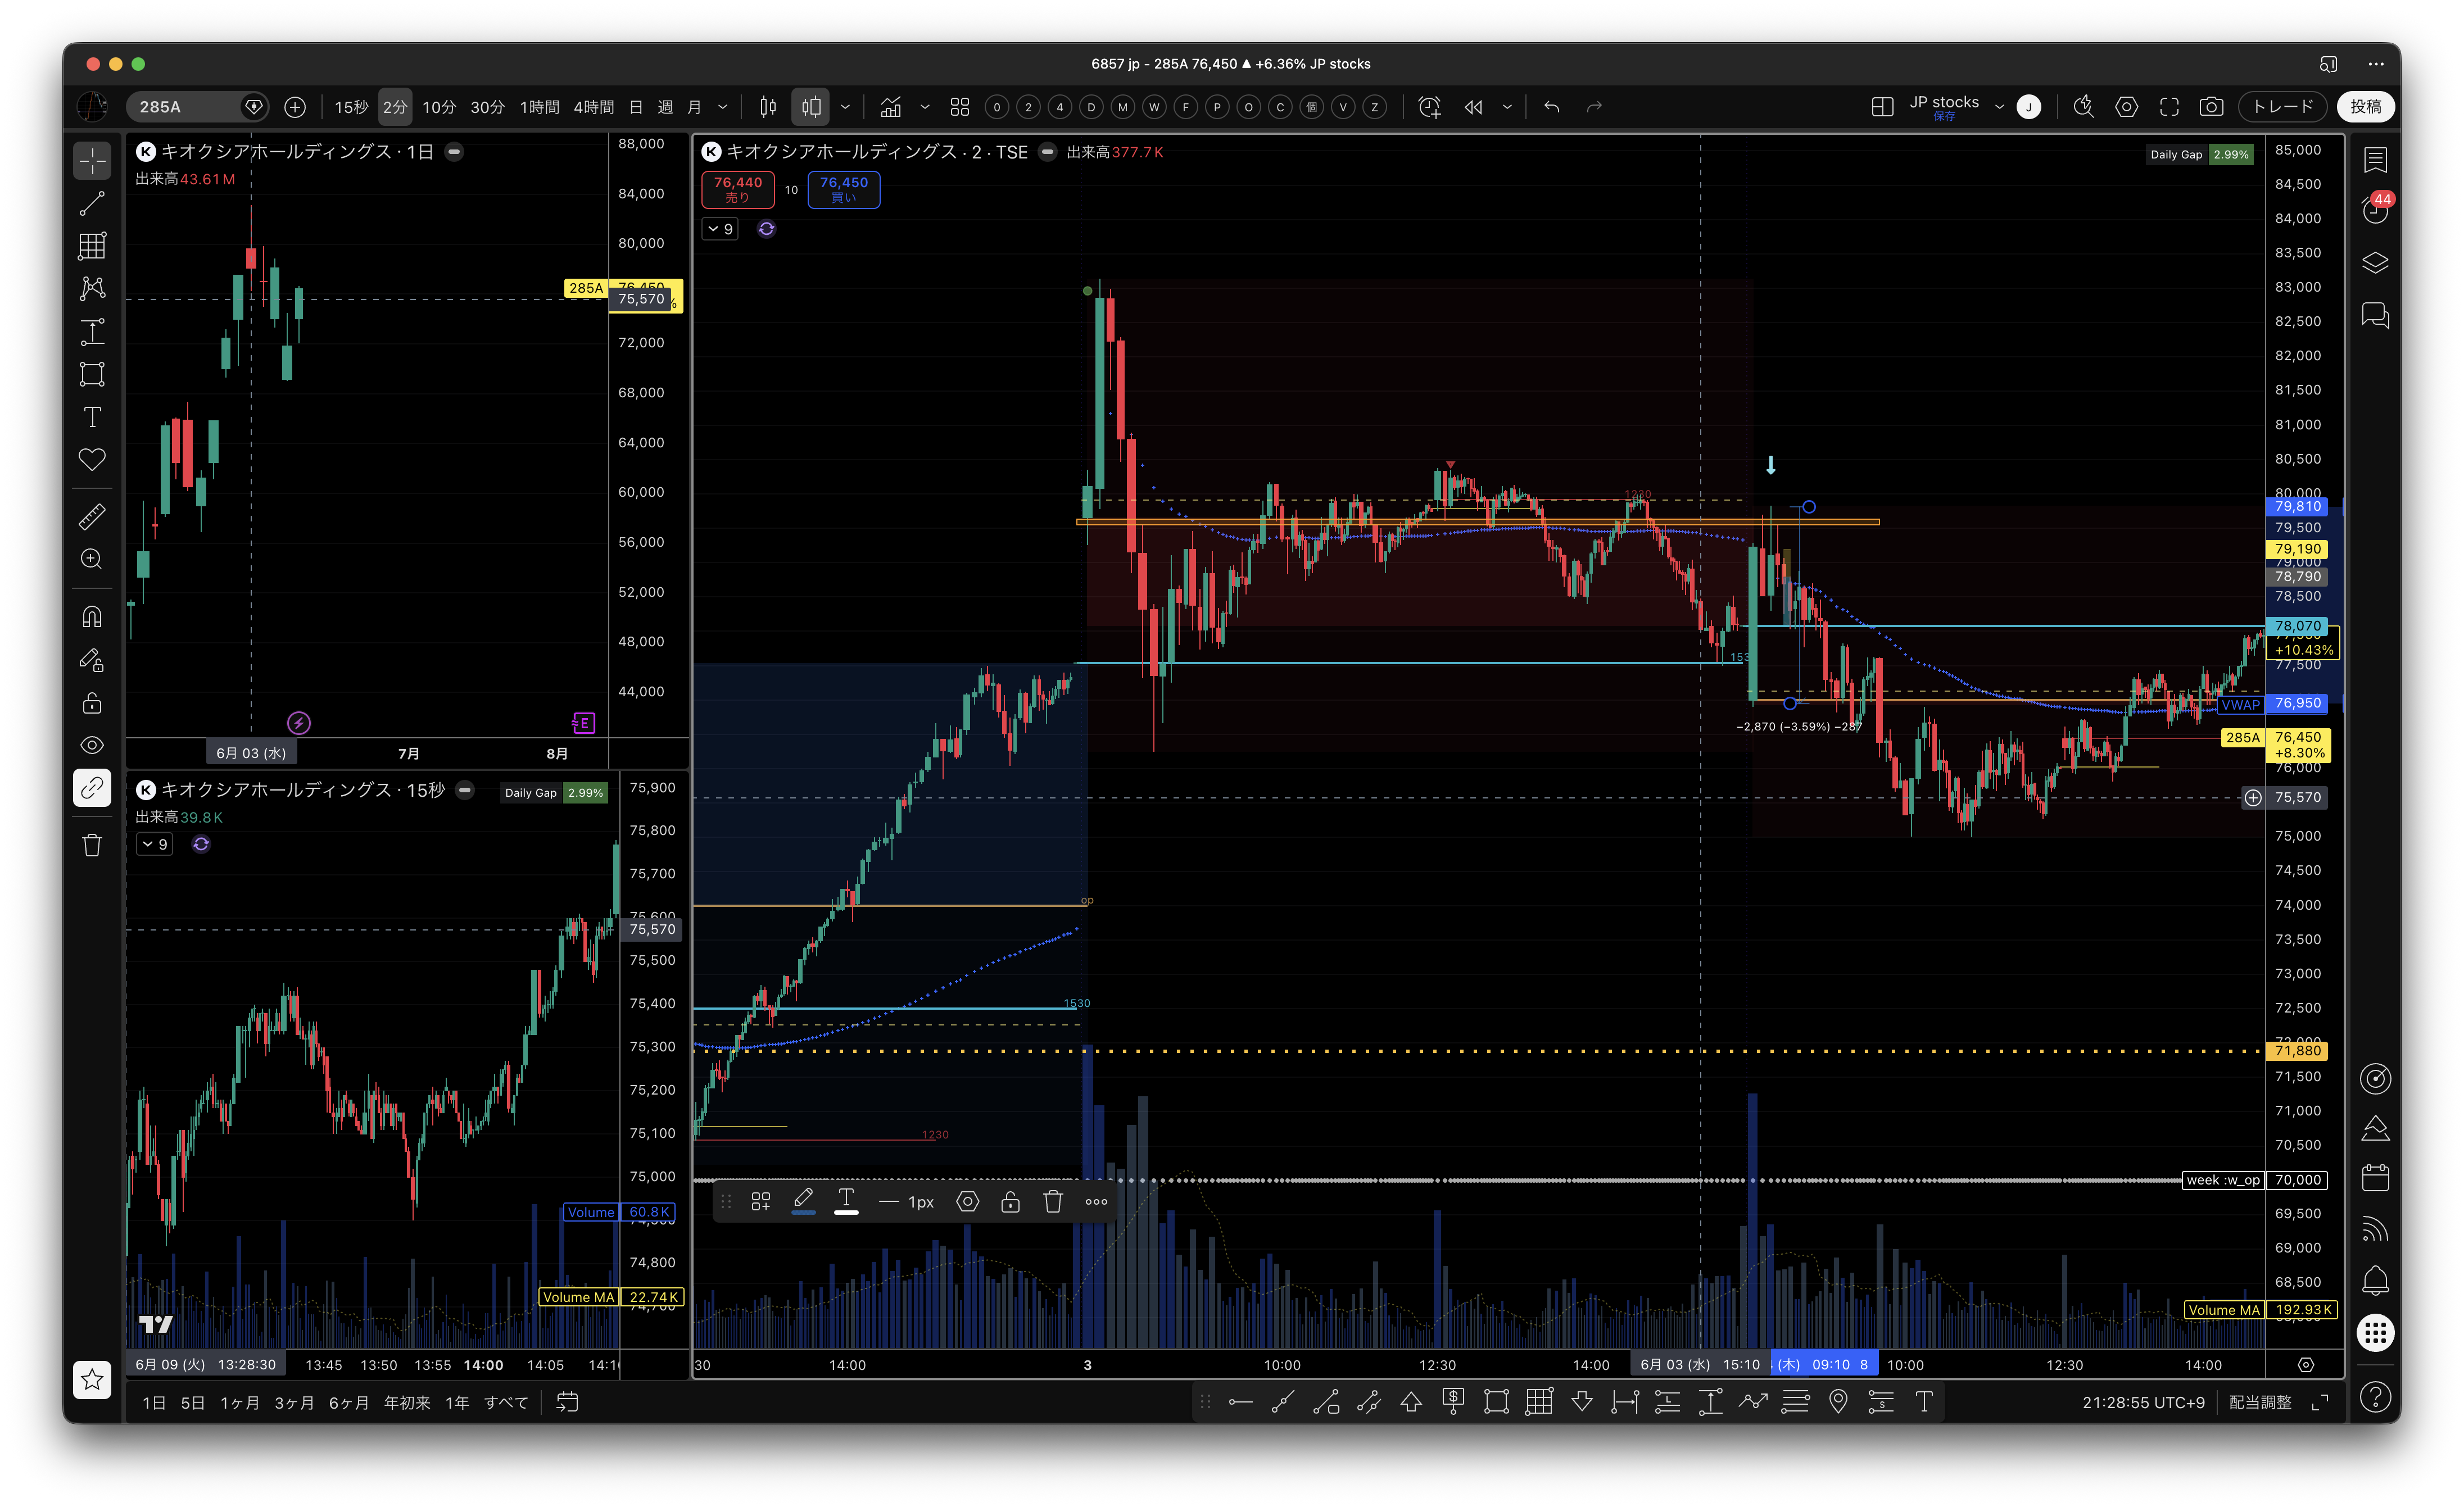Open the pattern drawing tools
The width and height of the screenshot is (2464, 1507).
click(x=92, y=288)
